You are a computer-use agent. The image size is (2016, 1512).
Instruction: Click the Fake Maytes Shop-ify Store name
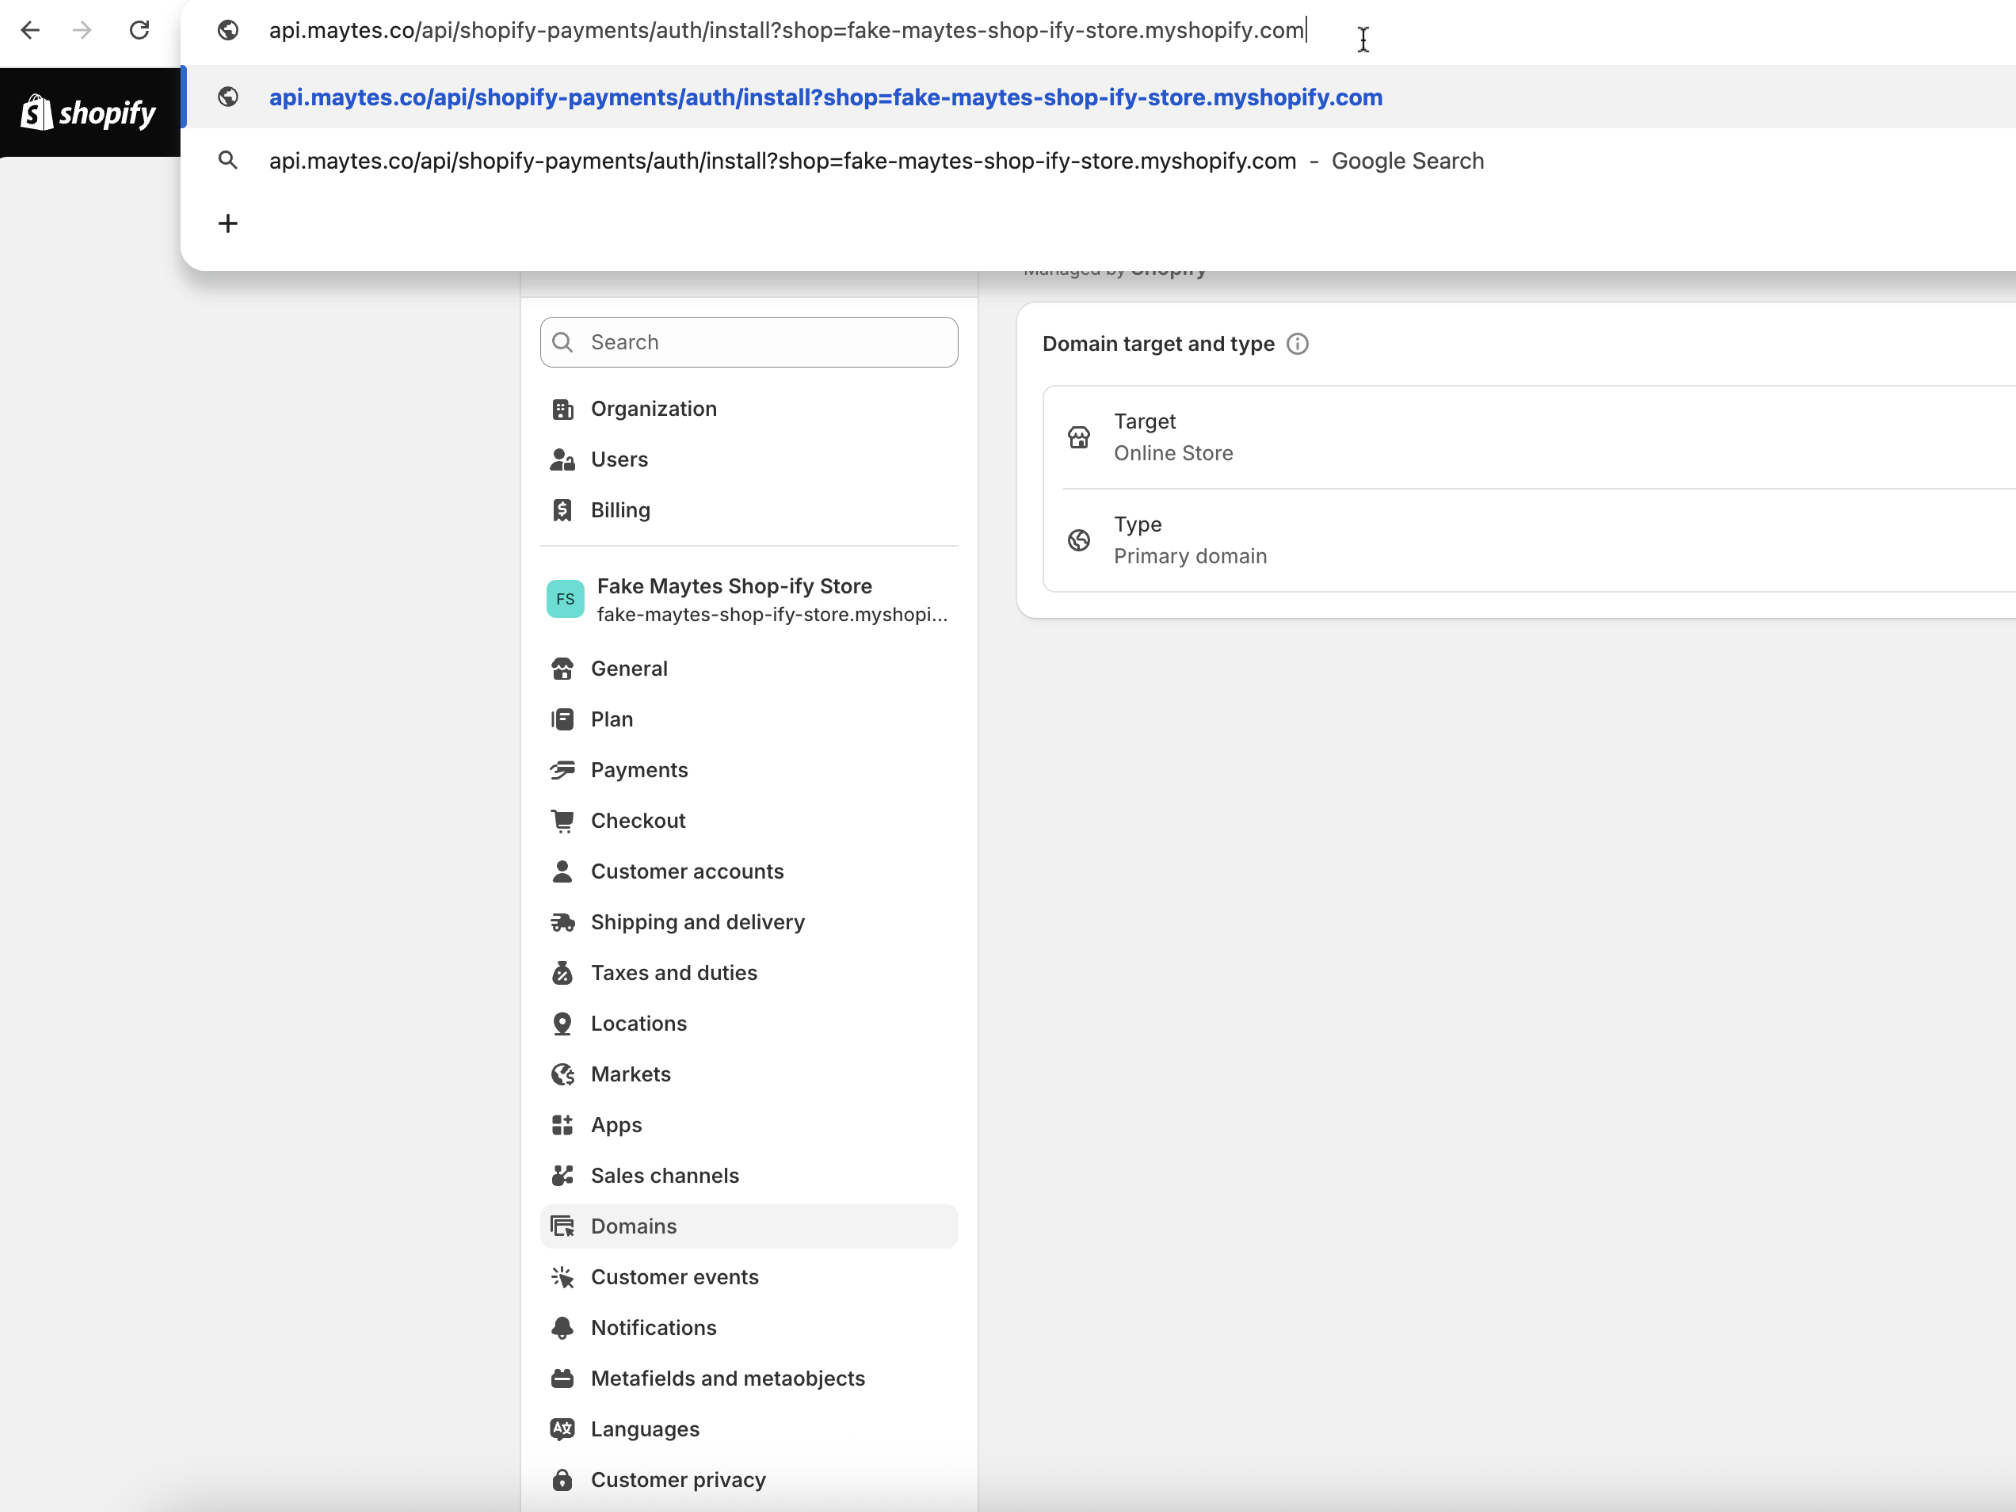click(734, 586)
